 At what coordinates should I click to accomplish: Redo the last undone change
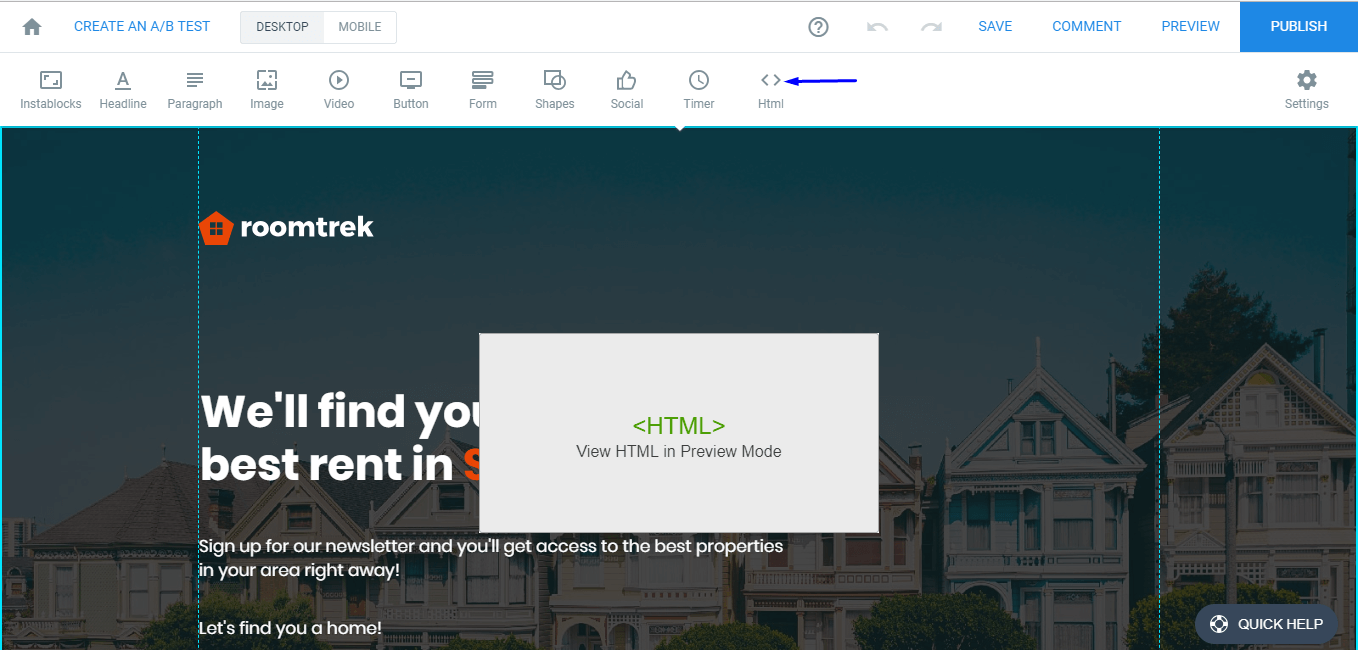(x=932, y=27)
